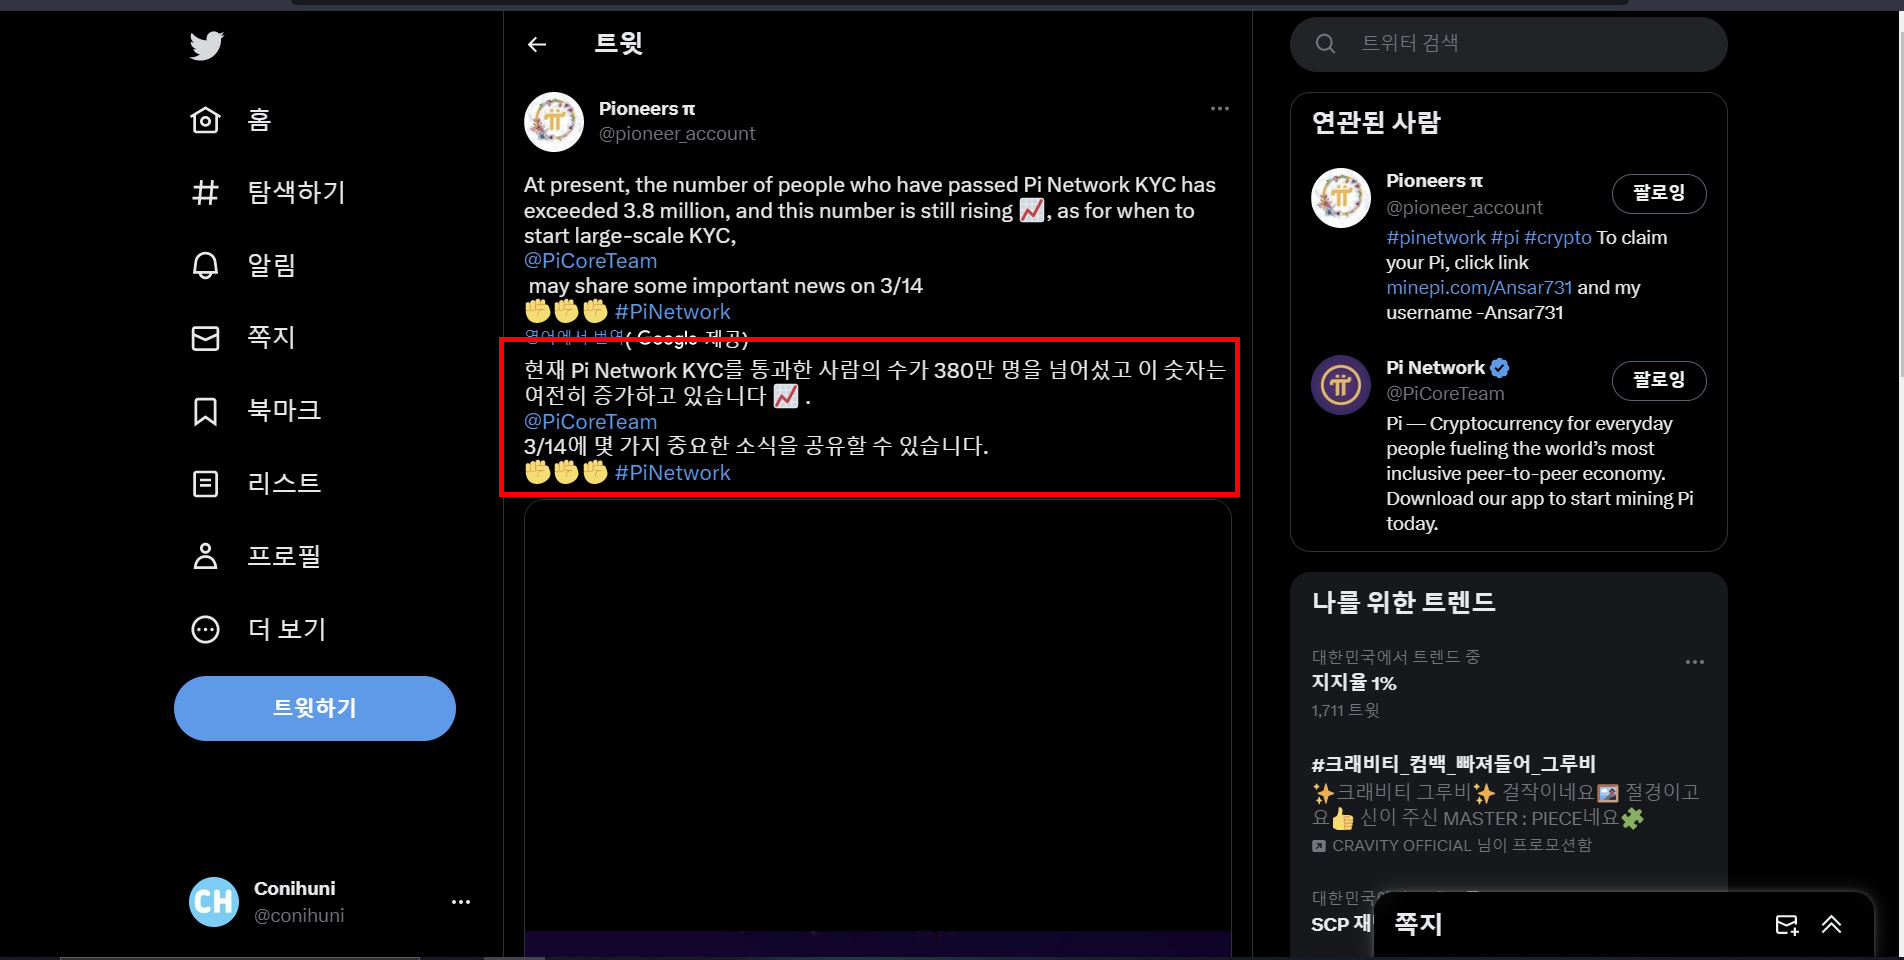Open 탐색하기 hashtag icon
The height and width of the screenshot is (960, 1904).
coord(205,192)
